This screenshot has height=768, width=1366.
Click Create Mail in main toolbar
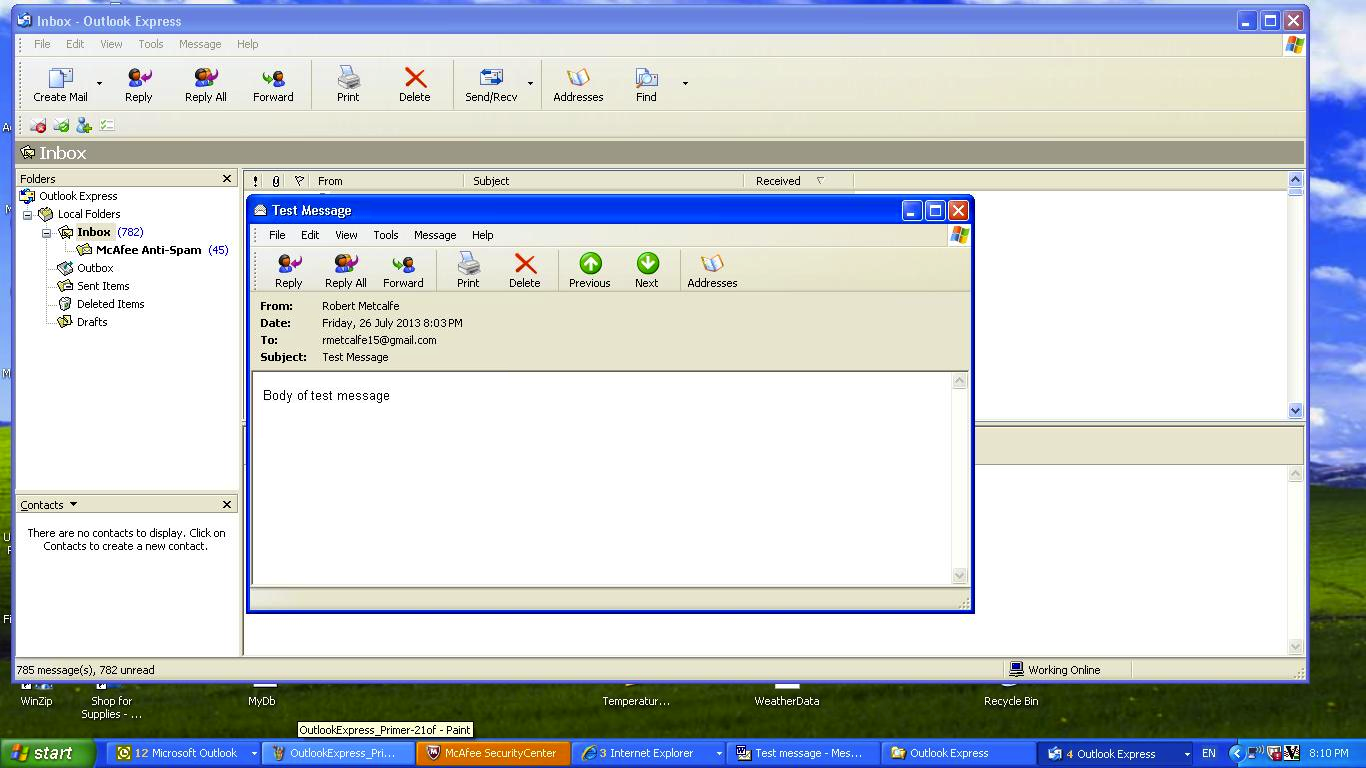pyautogui.click(x=61, y=84)
